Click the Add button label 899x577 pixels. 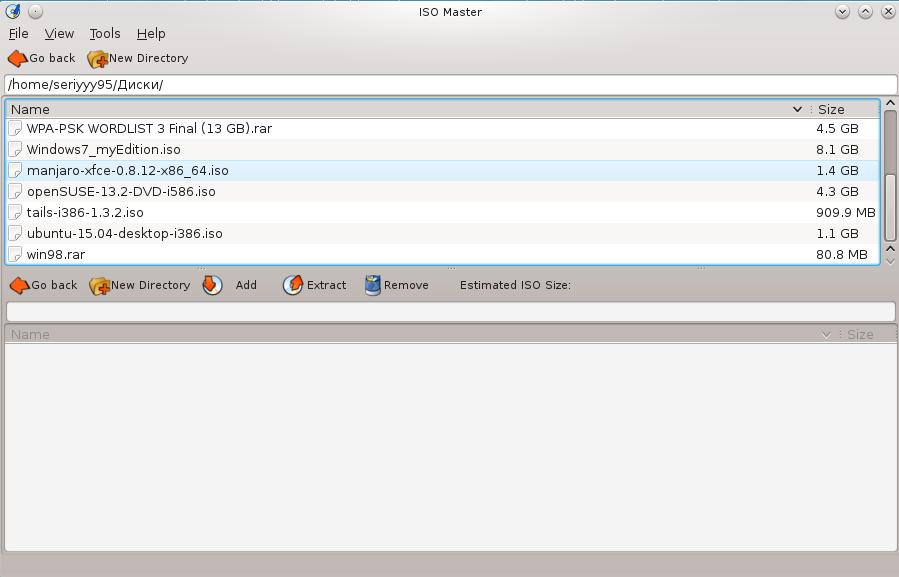(x=246, y=285)
